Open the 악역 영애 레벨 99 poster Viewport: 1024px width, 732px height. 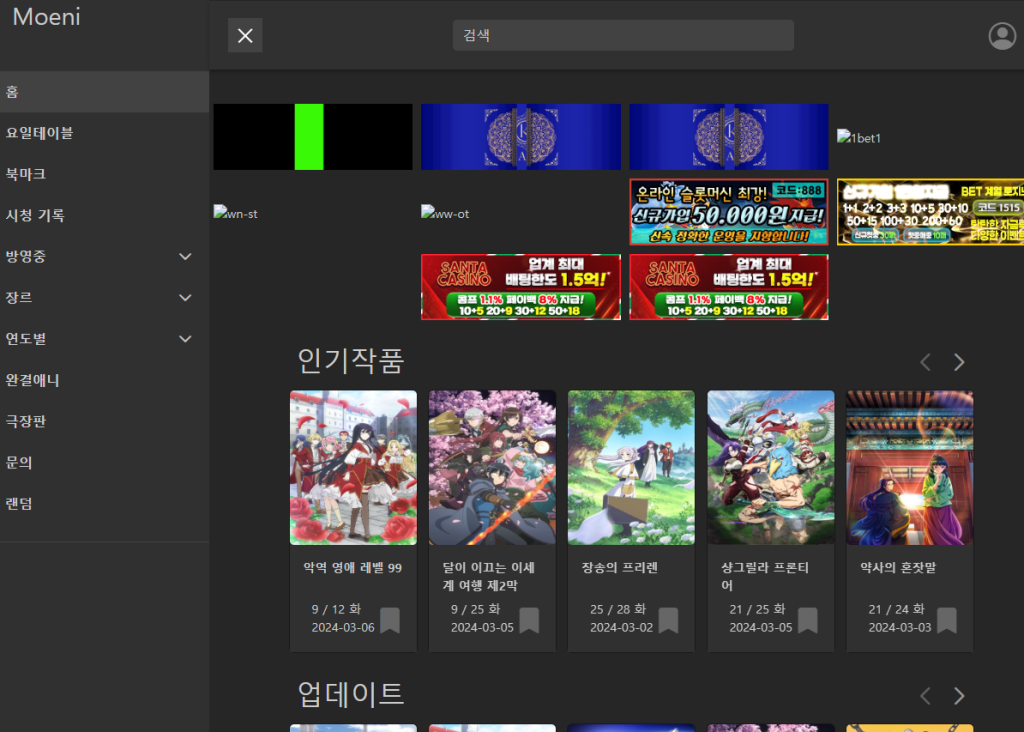(353, 468)
